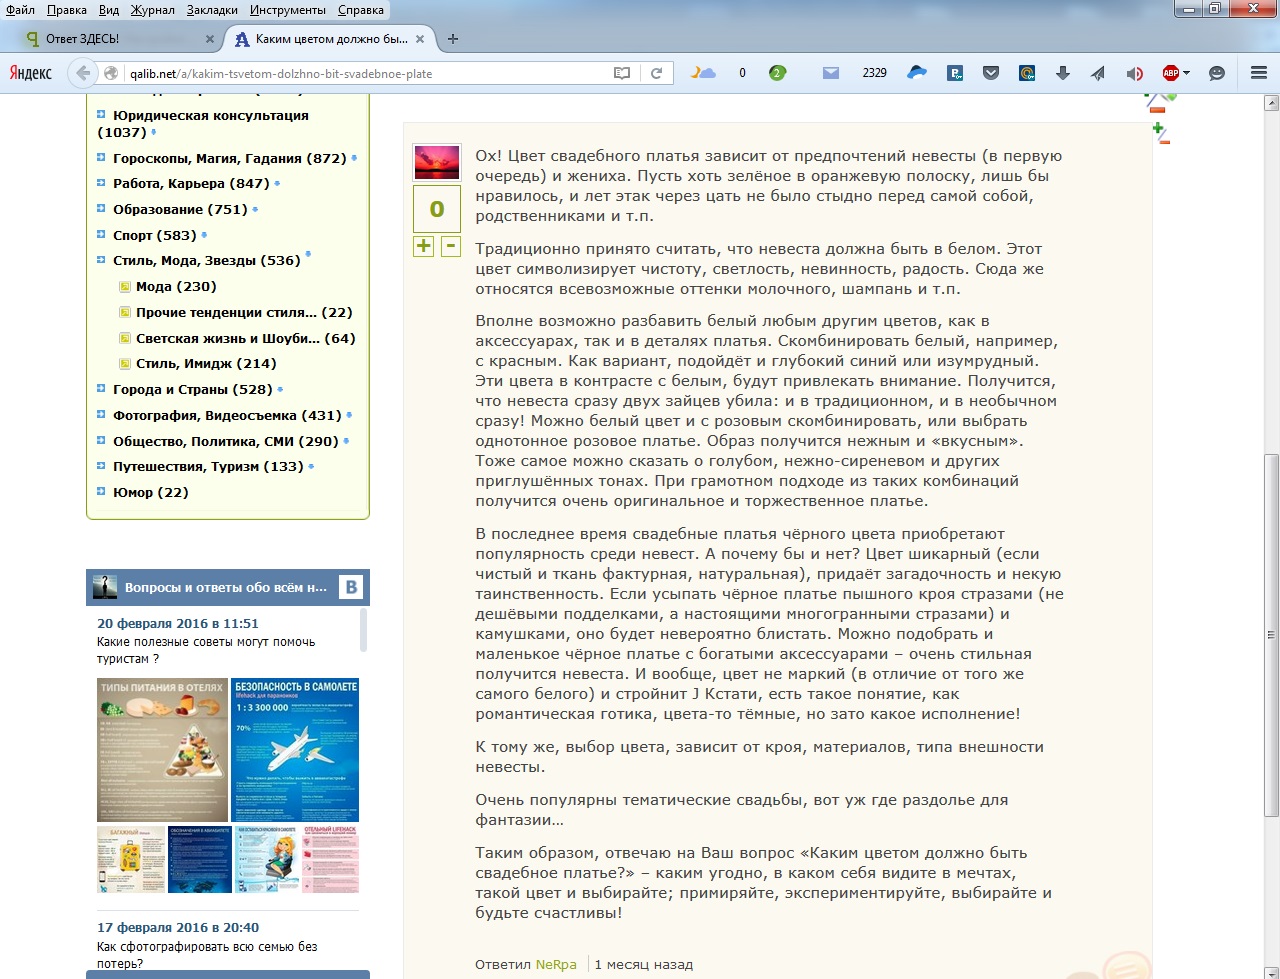Open the Firefox hamburger menu

point(1259,73)
